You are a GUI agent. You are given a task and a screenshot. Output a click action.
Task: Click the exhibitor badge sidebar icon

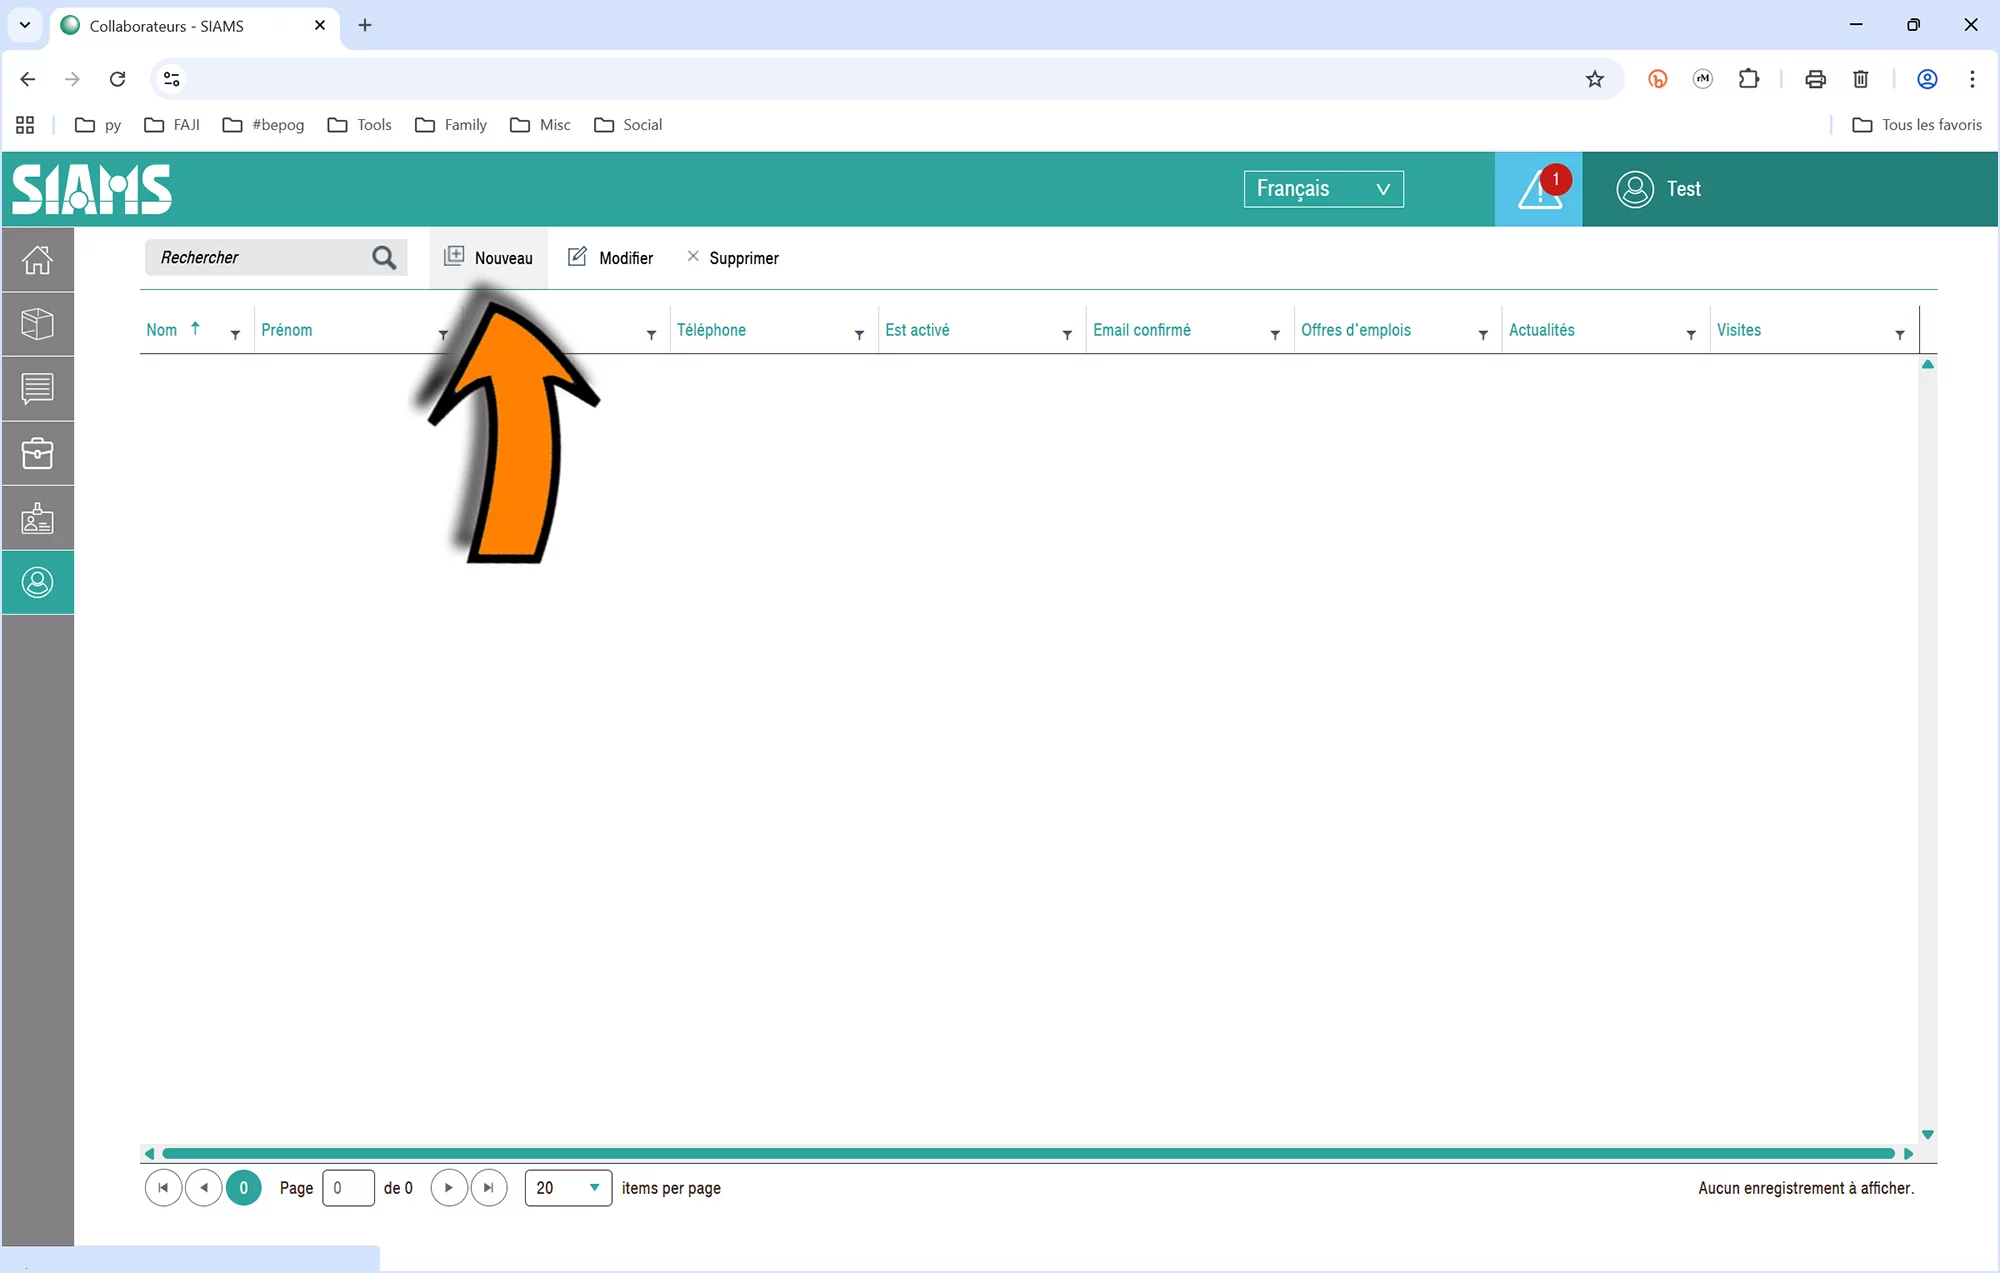tap(37, 518)
